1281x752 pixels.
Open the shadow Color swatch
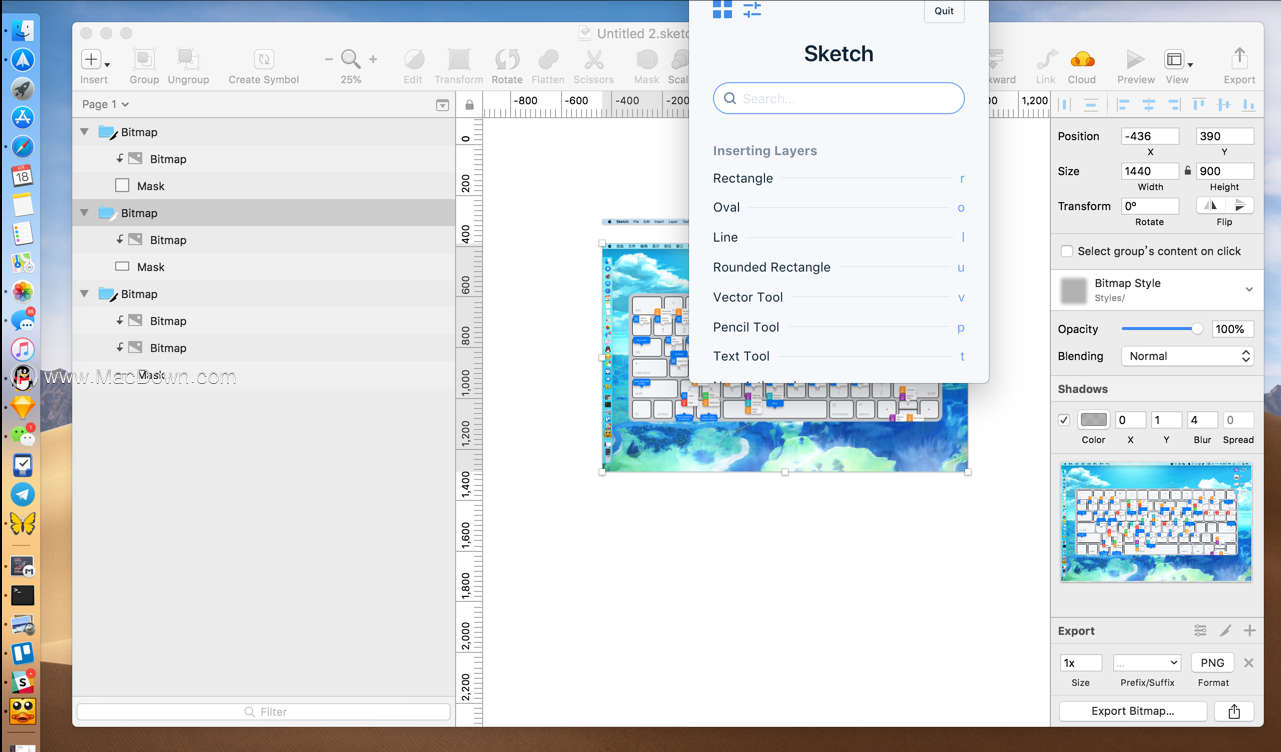1094,420
